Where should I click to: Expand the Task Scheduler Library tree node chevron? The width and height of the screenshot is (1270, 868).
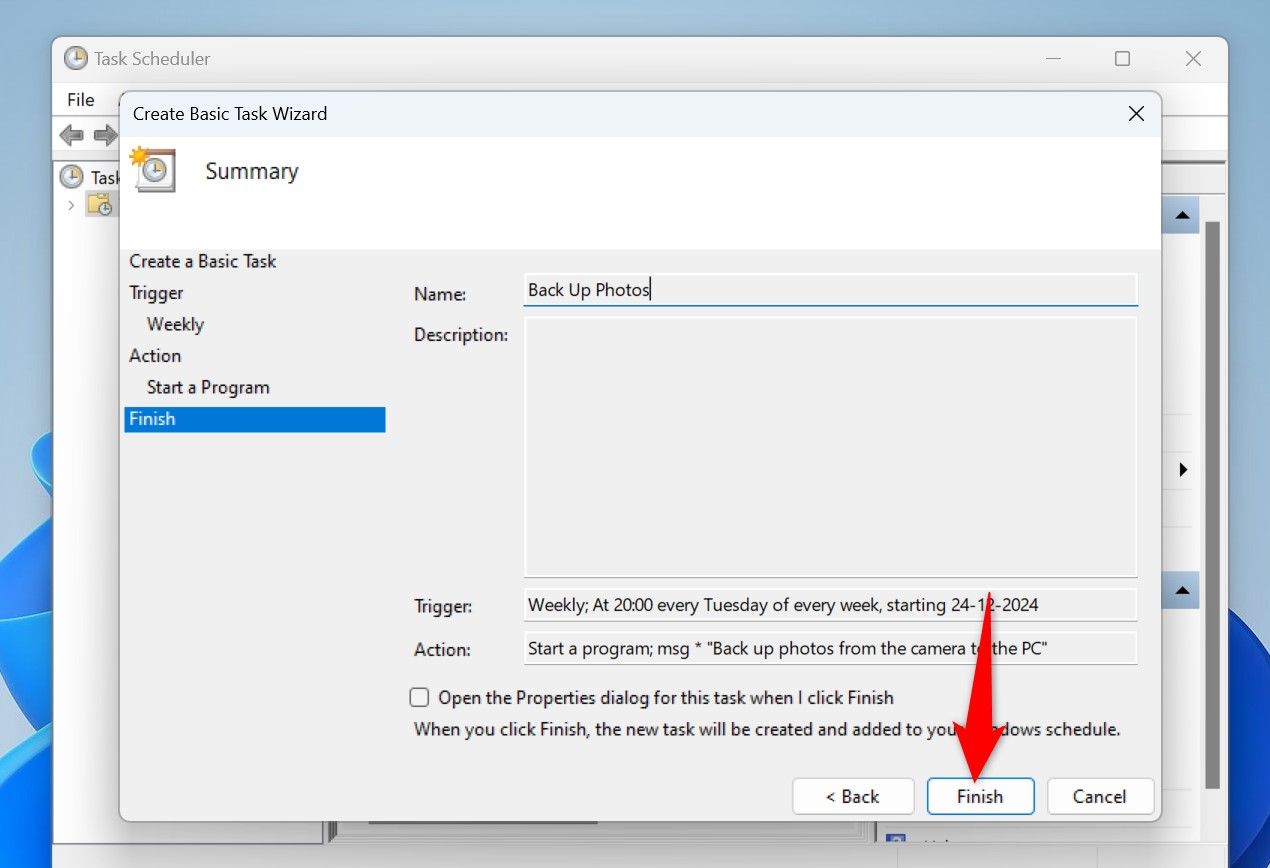coord(71,205)
